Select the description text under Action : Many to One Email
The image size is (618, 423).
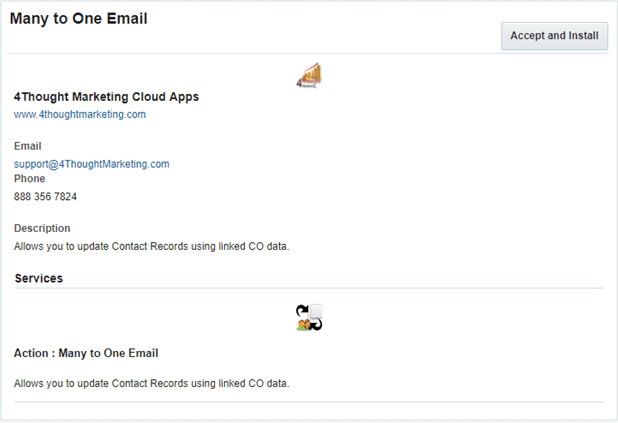click(x=151, y=384)
